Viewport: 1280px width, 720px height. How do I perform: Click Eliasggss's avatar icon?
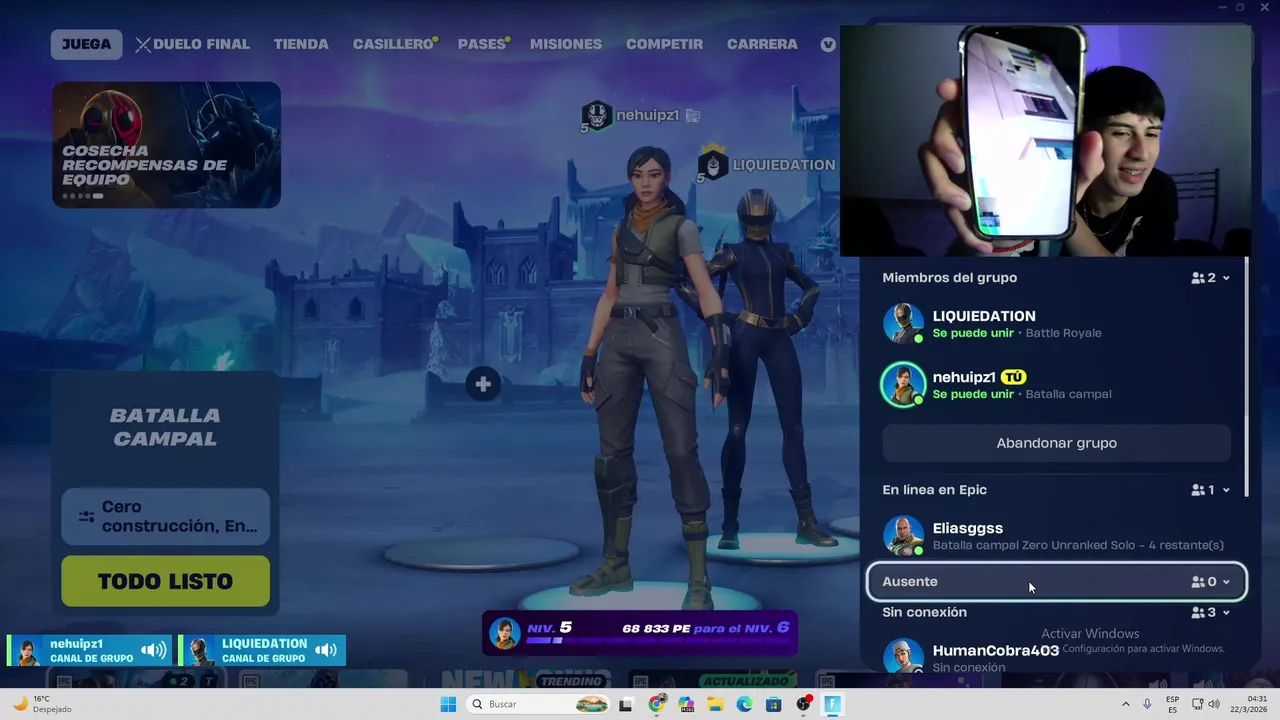(903, 536)
